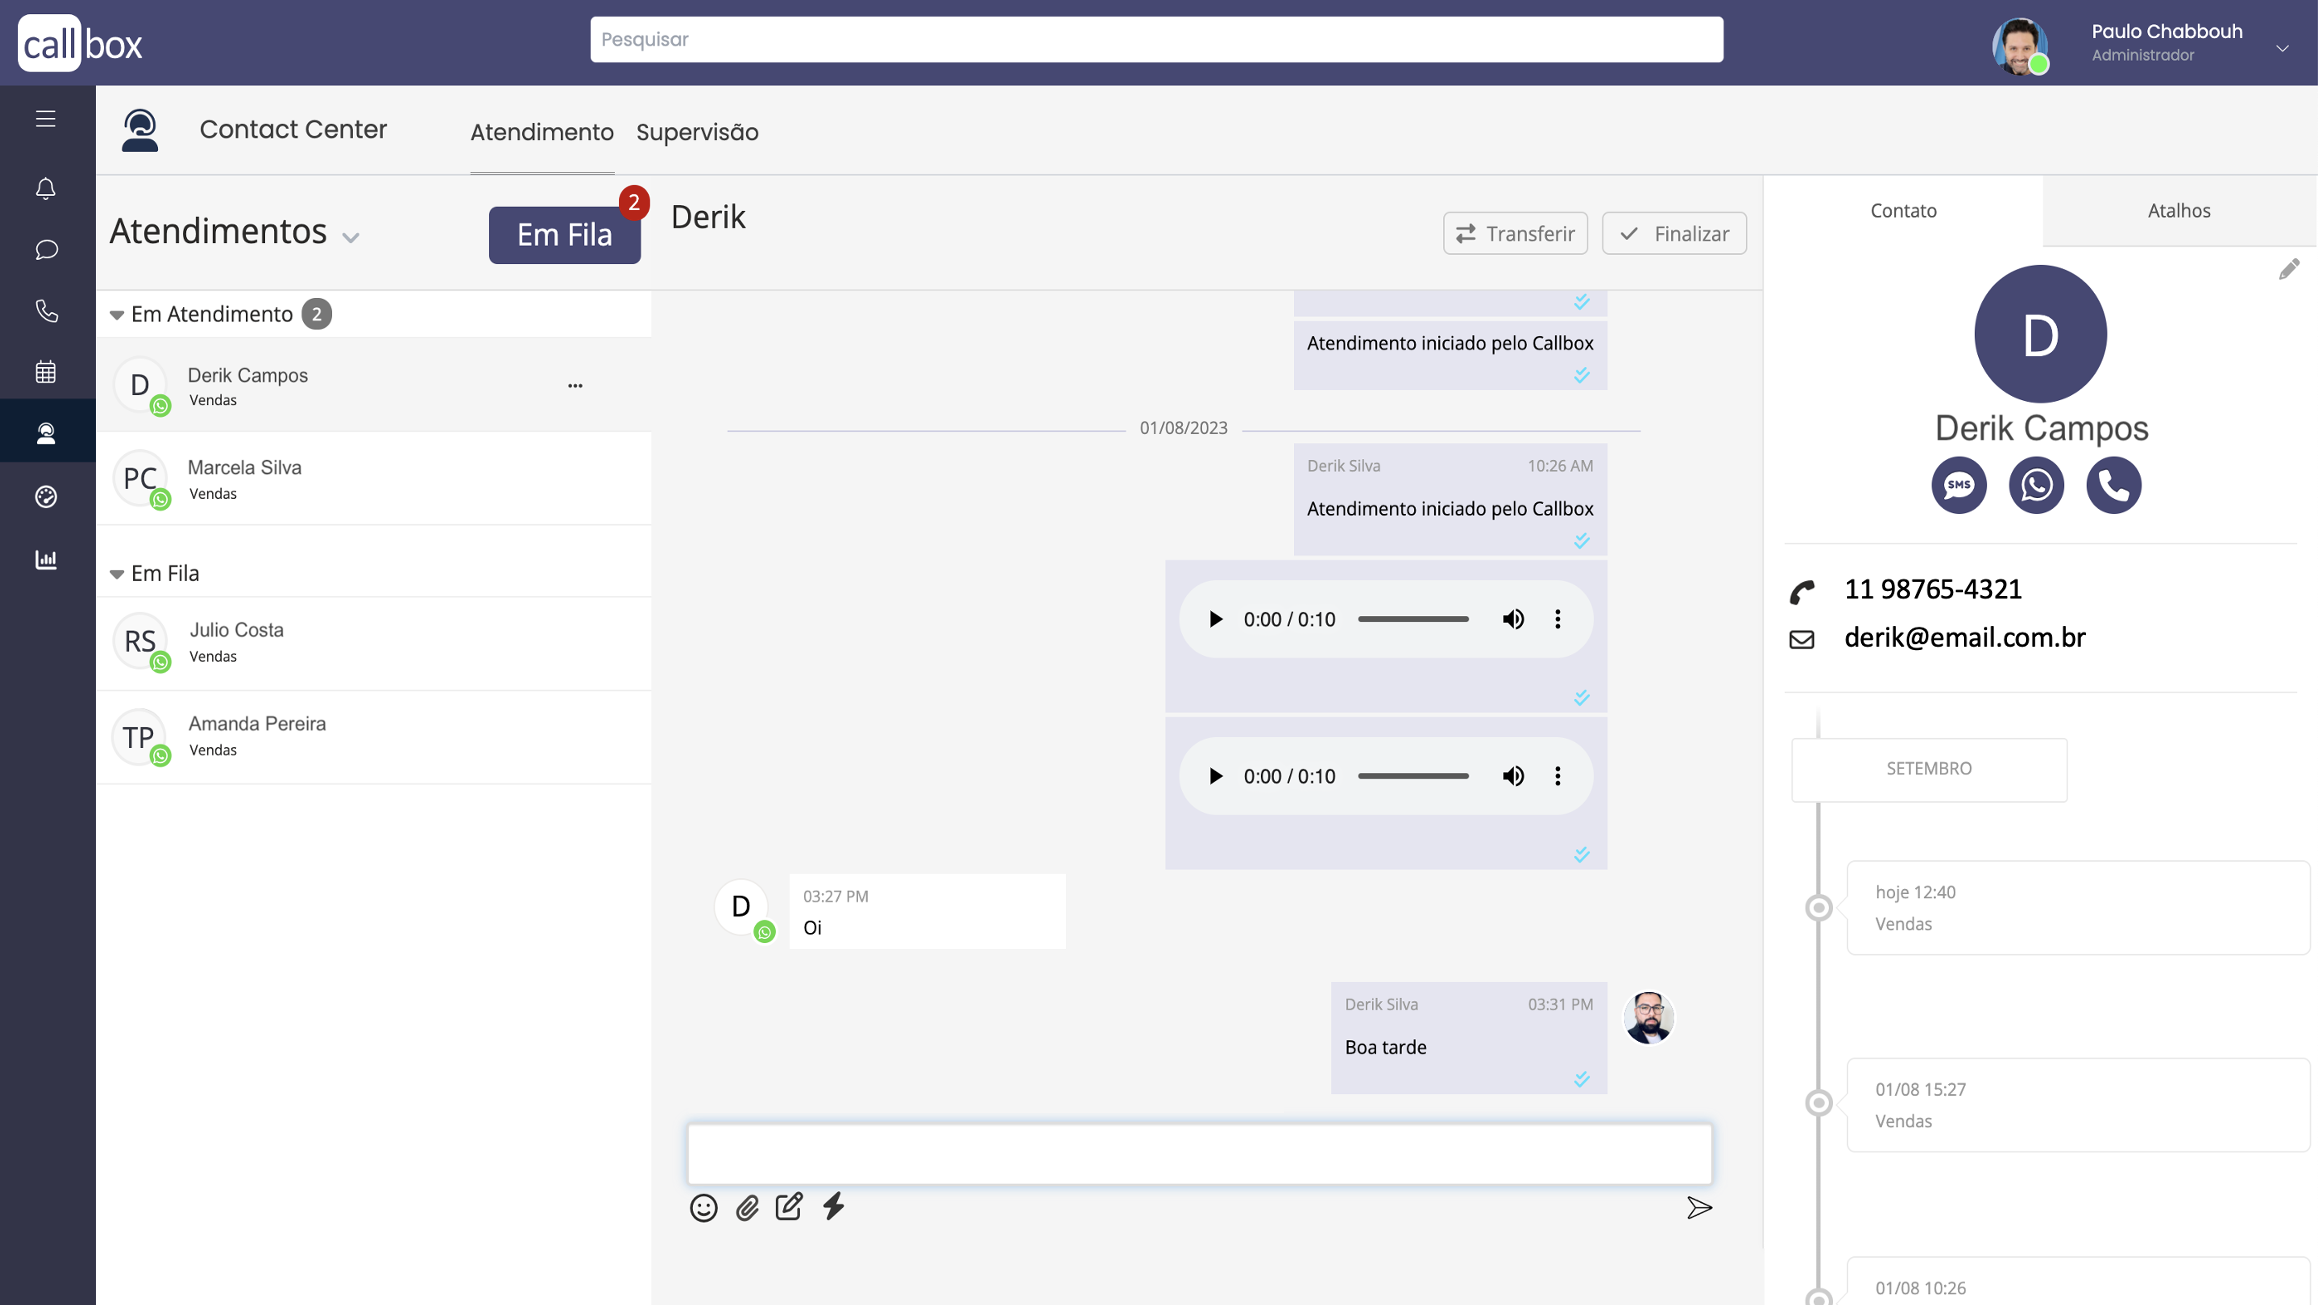Image resolution: width=2318 pixels, height=1306 pixels.
Task: Click the second audio progress slider
Action: 1412,776
